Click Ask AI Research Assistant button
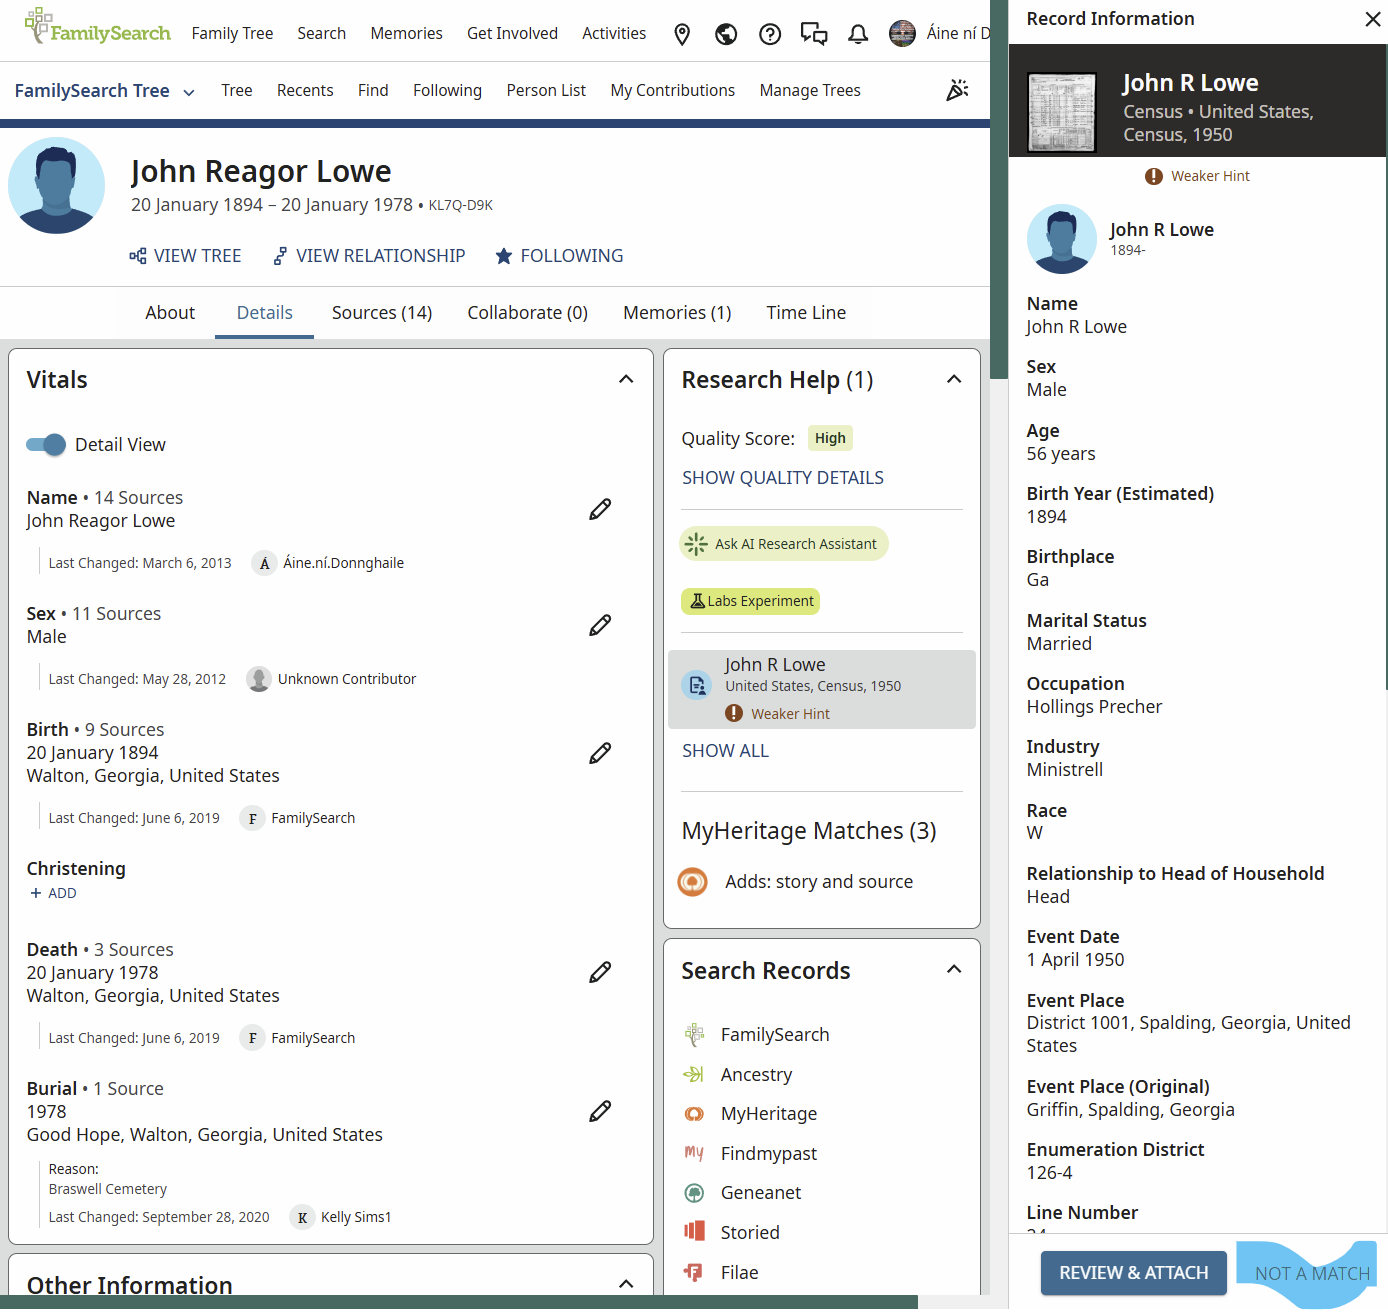This screenshot has height=1312, width=1388. pos(784,544)
